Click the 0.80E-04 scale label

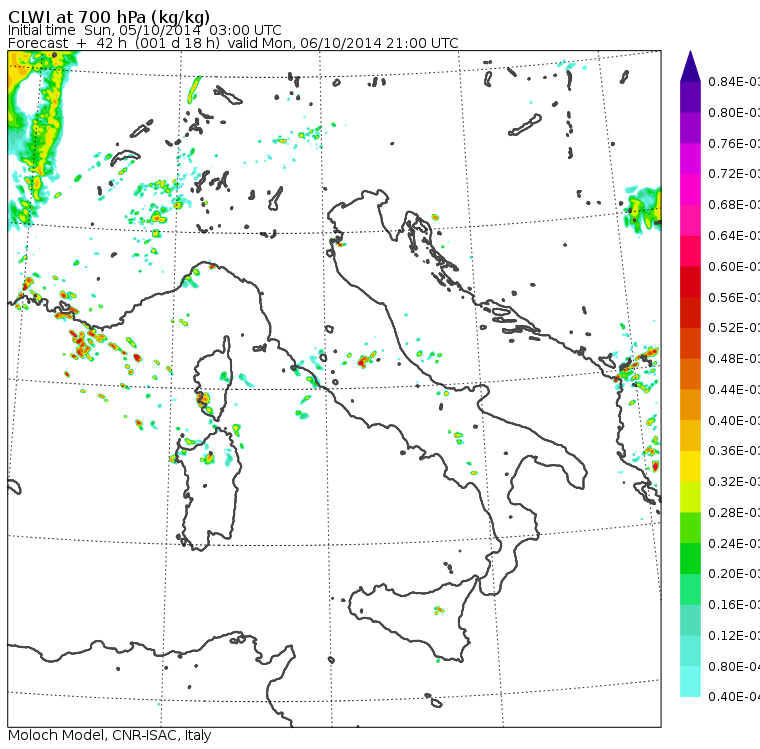click(734, 667)
